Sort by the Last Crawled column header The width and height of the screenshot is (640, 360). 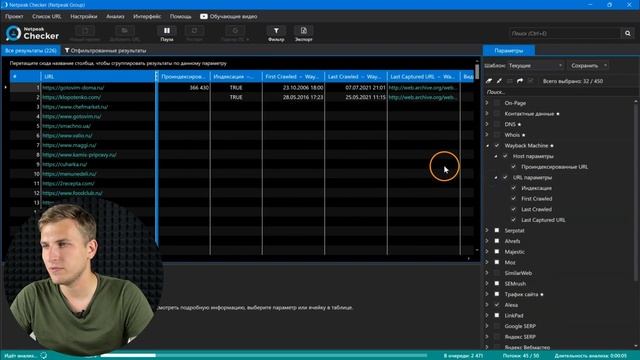[356, 76]
